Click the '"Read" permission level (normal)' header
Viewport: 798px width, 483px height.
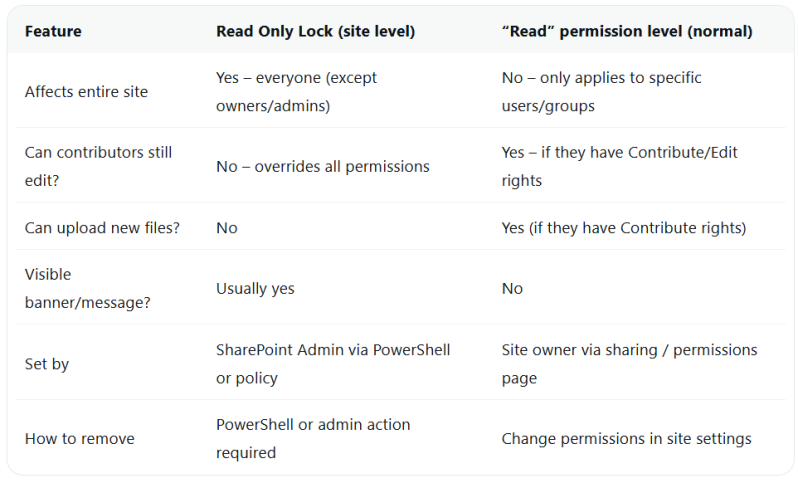[626, 31]
